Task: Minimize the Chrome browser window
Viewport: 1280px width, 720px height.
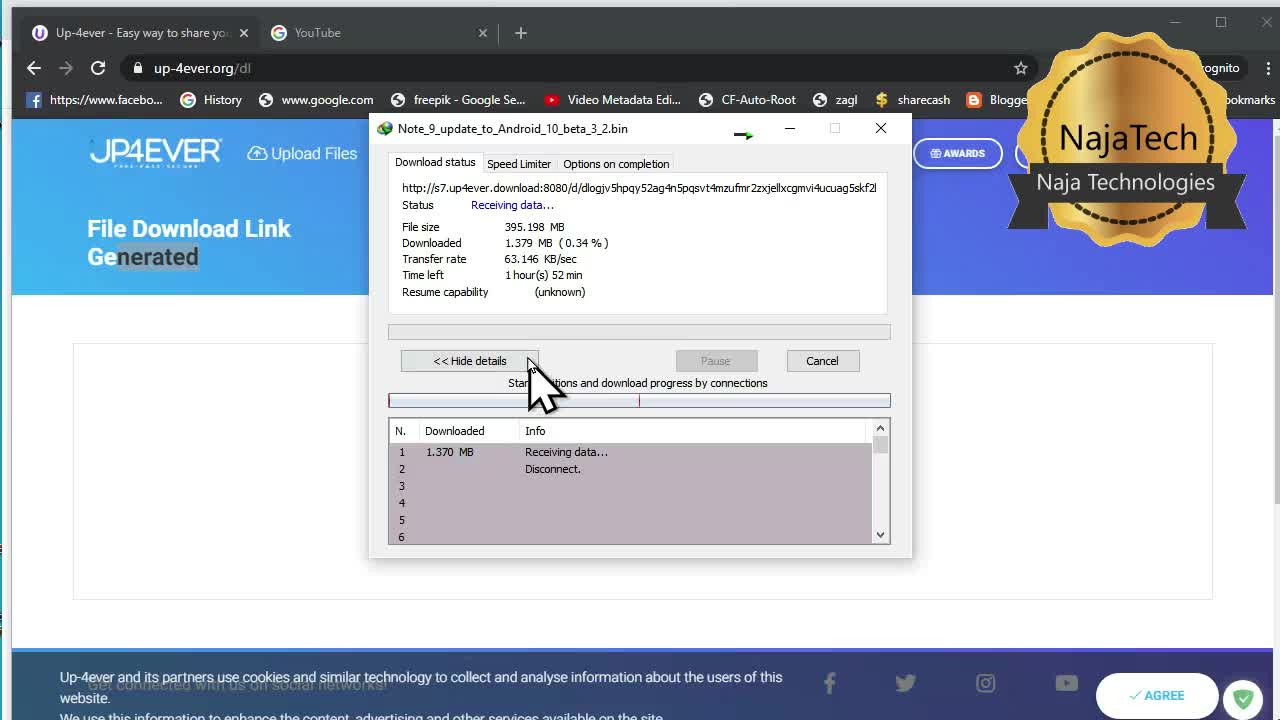Action: tap(1176, 22)
